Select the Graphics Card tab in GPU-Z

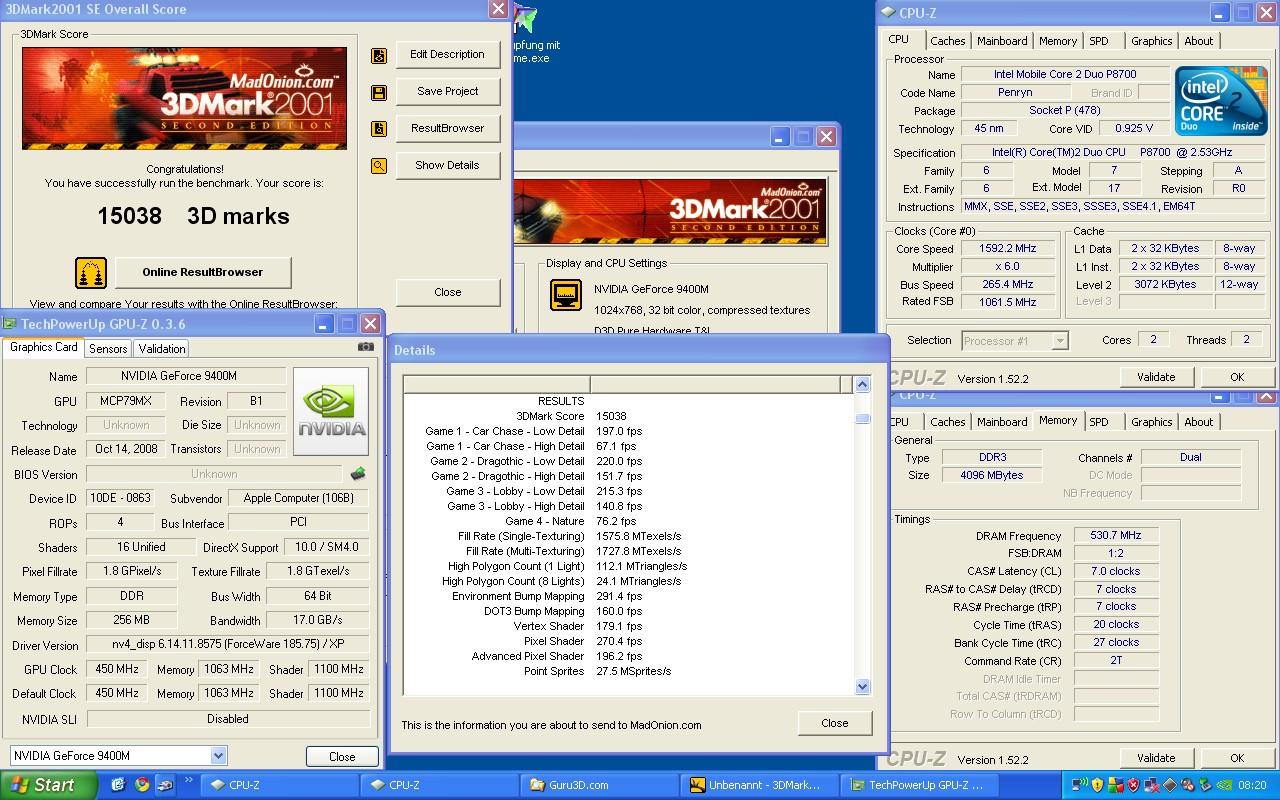44,348
